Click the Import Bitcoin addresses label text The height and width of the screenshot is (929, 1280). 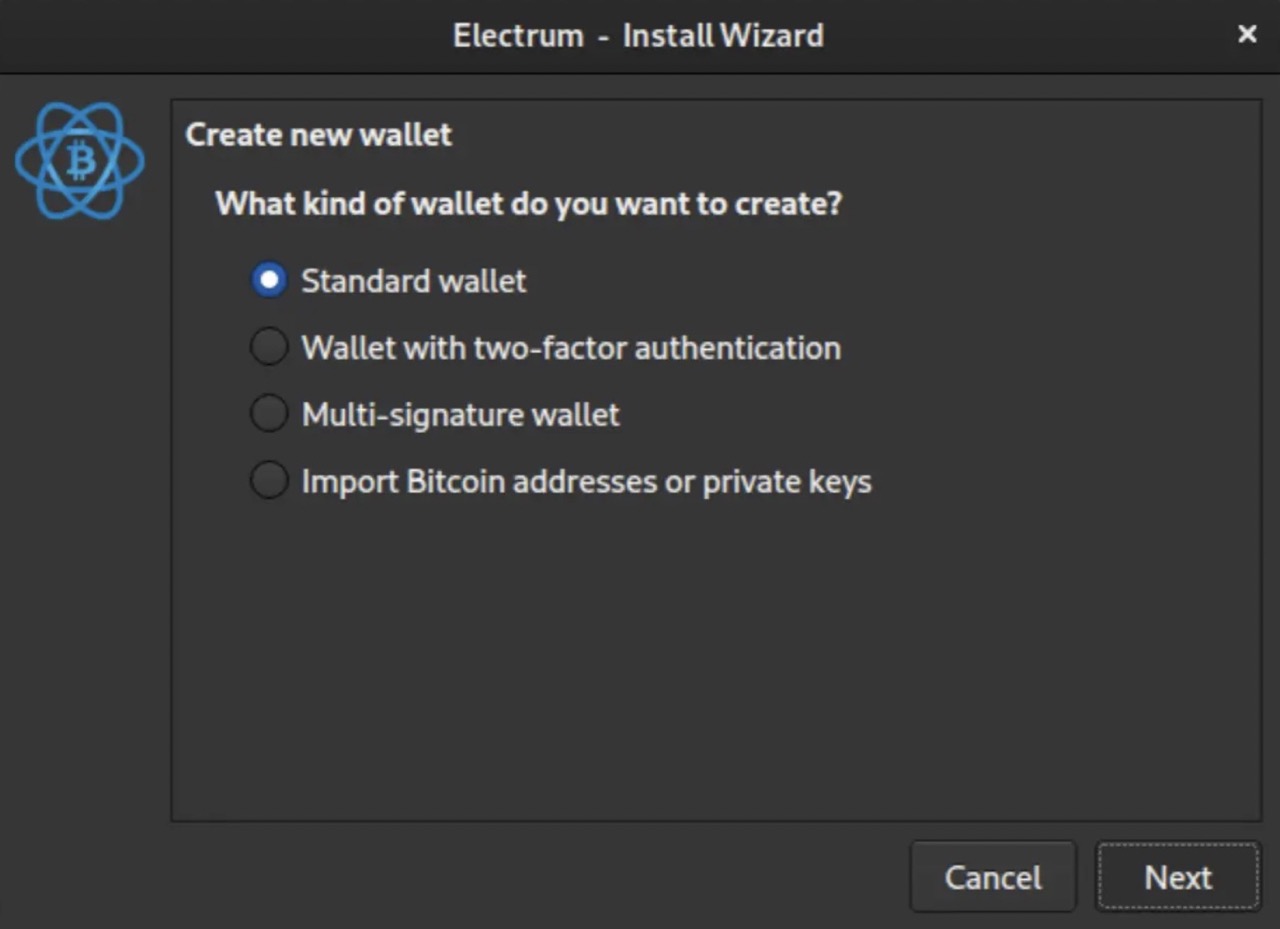tap(586, 481)
